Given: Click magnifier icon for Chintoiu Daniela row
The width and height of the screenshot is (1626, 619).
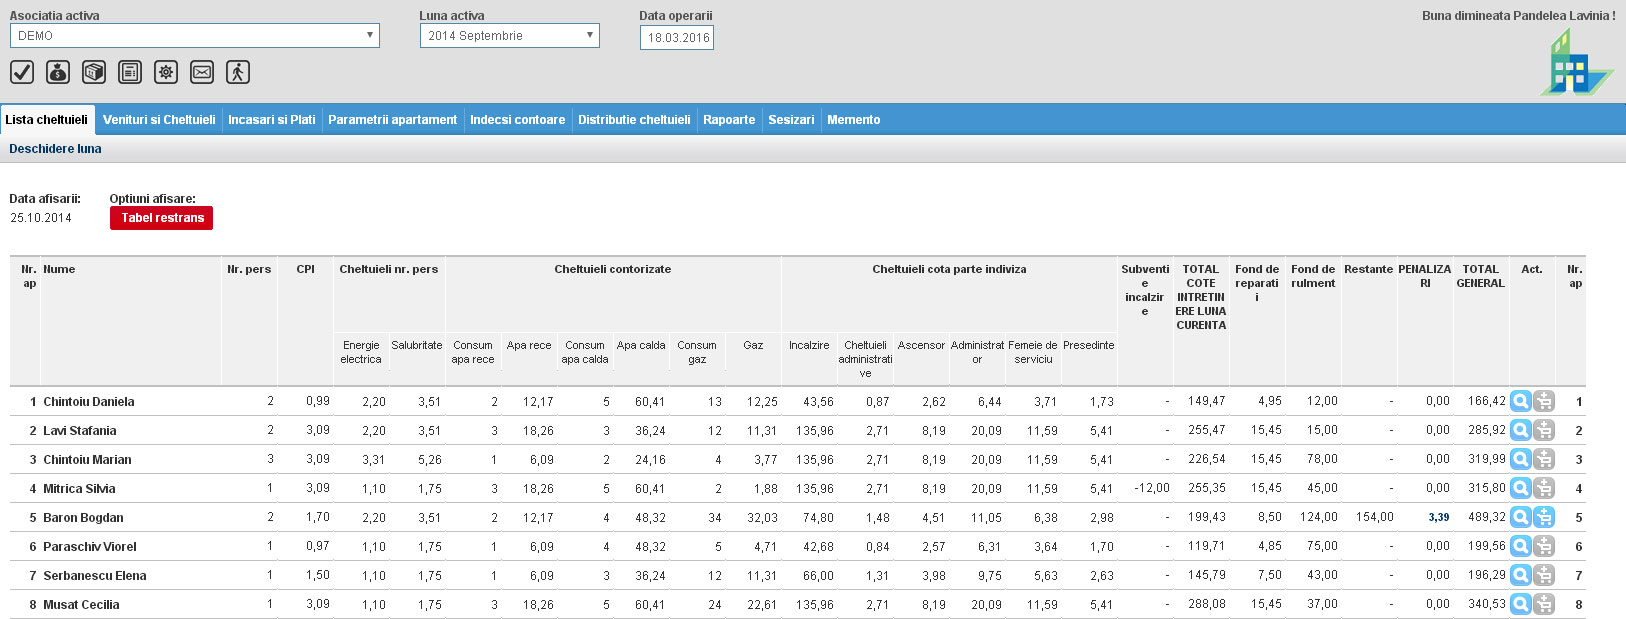Looking at the screenshot, I should pyautogui.click(x=1520, y=401).
